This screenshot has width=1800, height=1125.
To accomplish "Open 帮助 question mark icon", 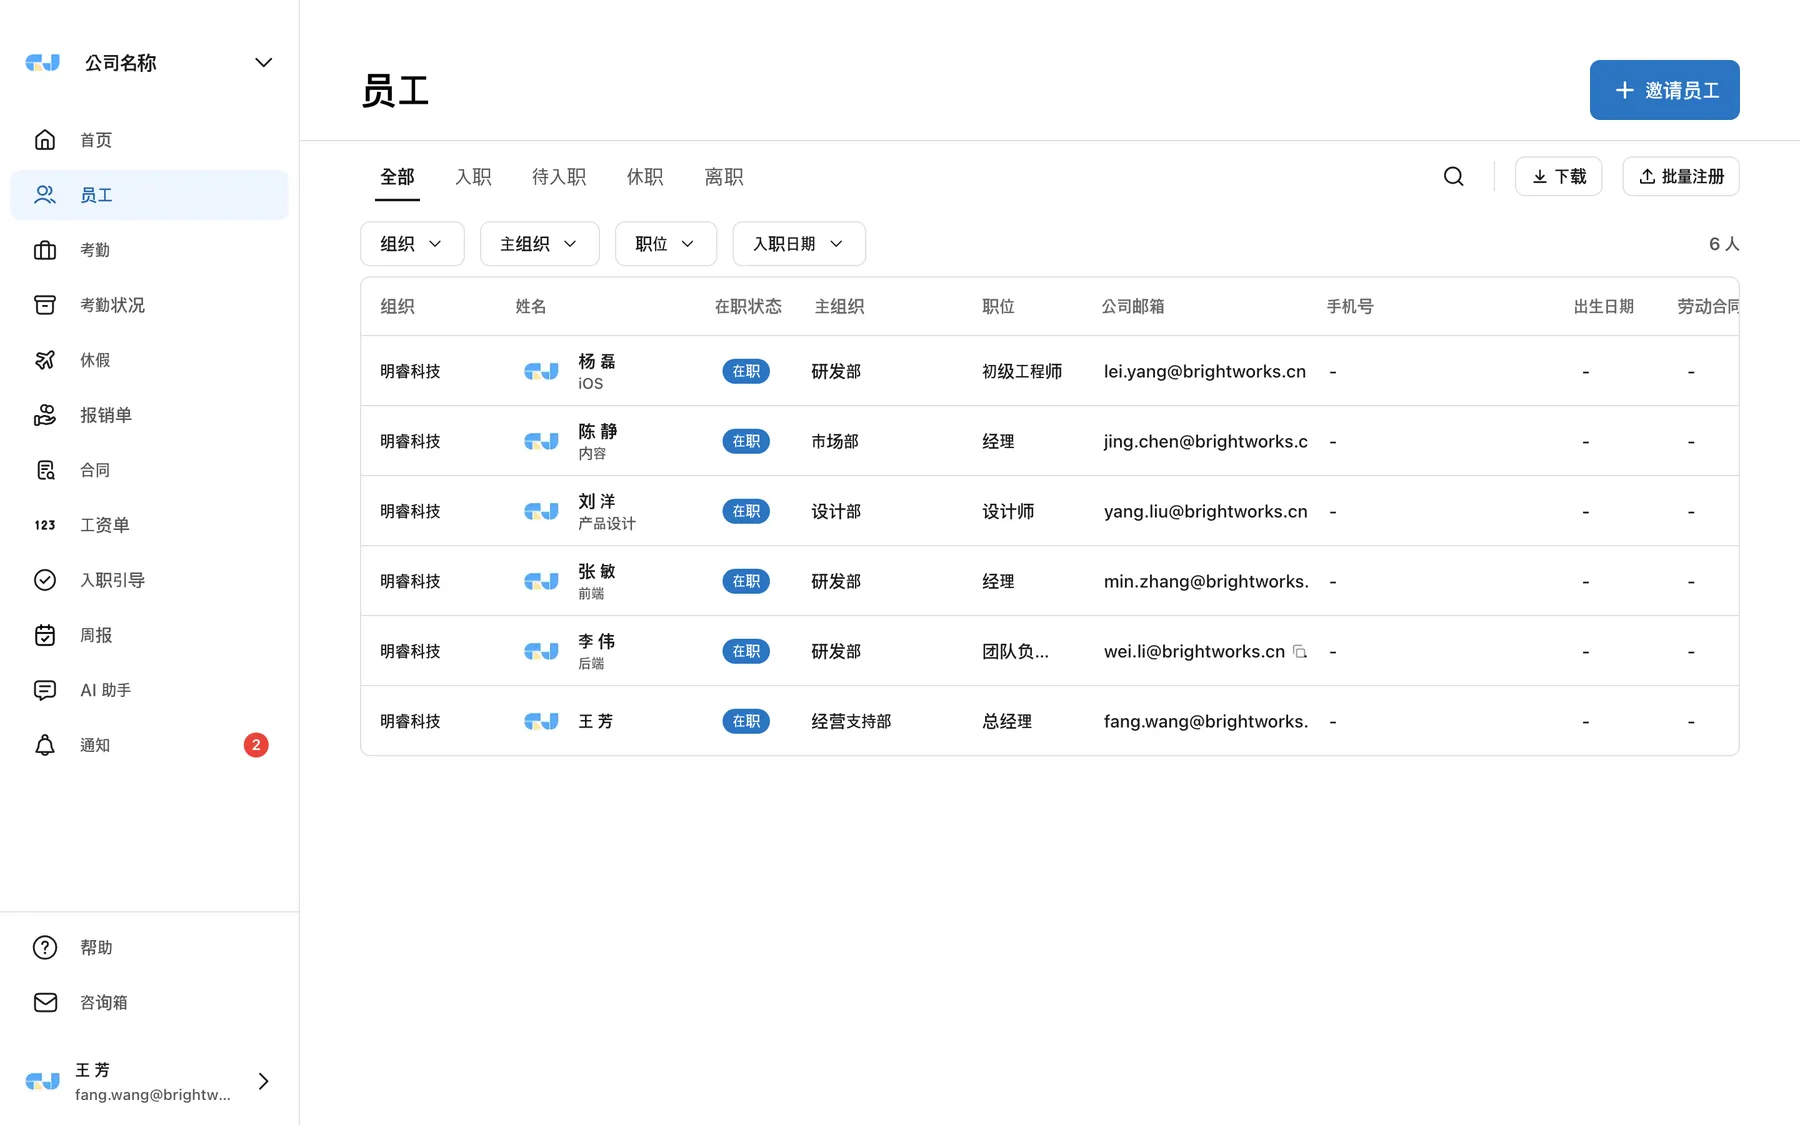I will click(x=45, y=947).
